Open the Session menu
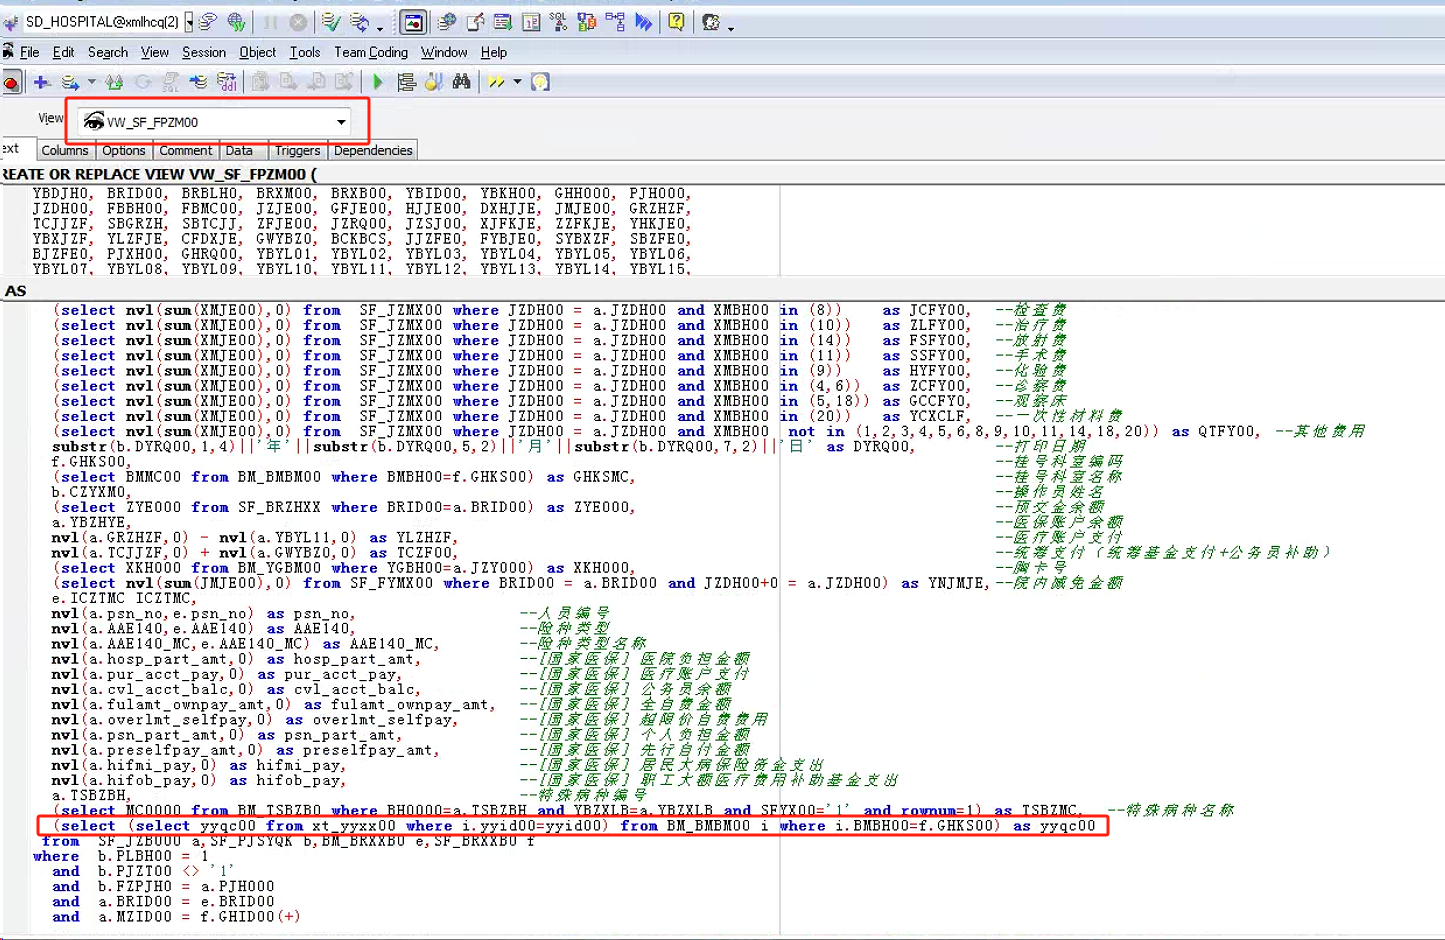The width and height of the screenshot is (1445, 940). (203, 52)
